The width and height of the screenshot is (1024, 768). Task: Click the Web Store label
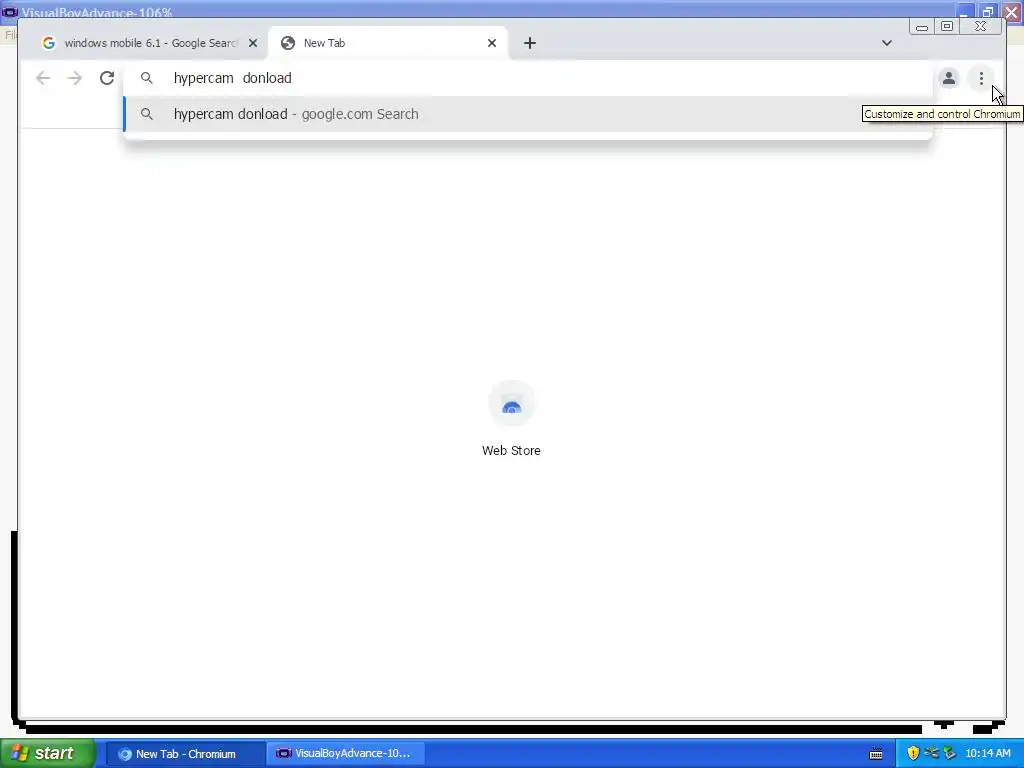(x=511, y=451)
